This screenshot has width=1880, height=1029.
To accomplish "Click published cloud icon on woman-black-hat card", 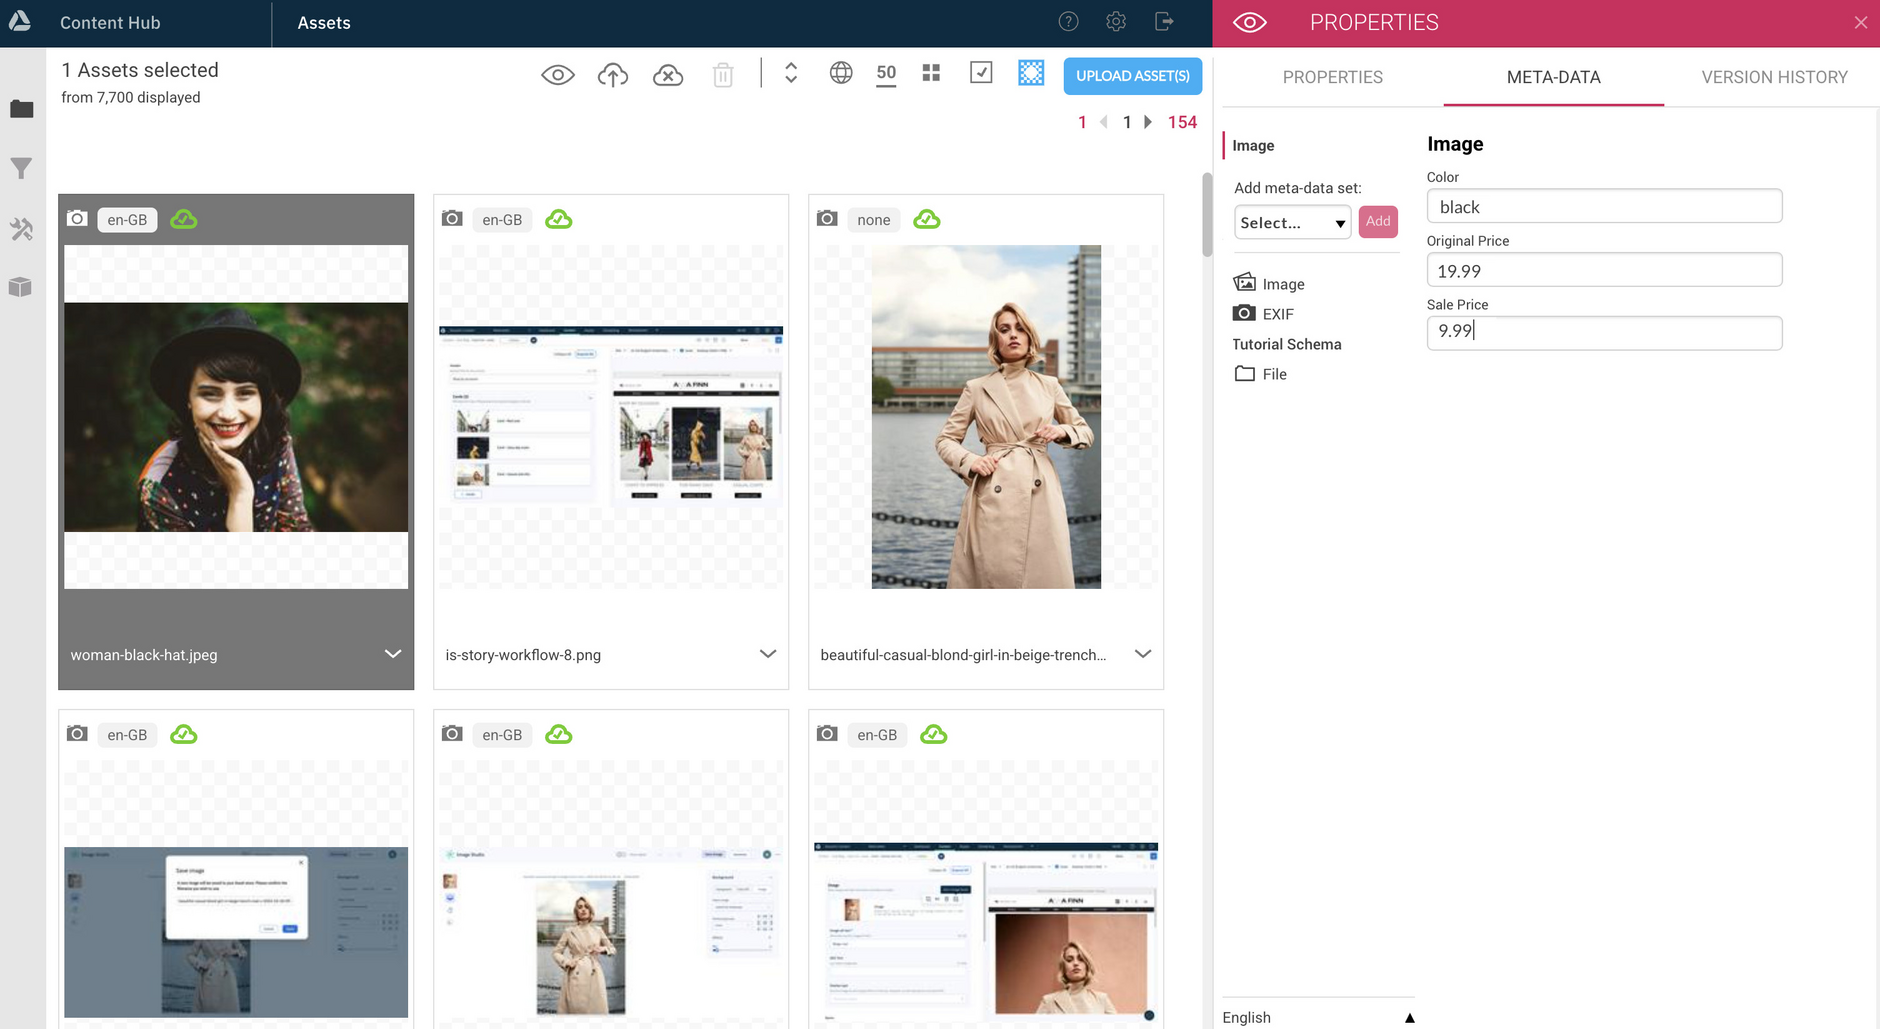I will click(x=184, y=219).
